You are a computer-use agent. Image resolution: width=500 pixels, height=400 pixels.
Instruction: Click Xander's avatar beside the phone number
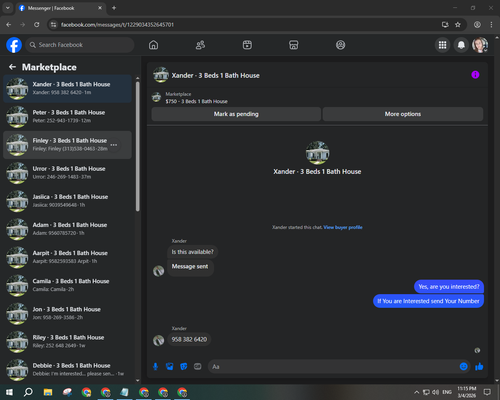tap(158, 340)
